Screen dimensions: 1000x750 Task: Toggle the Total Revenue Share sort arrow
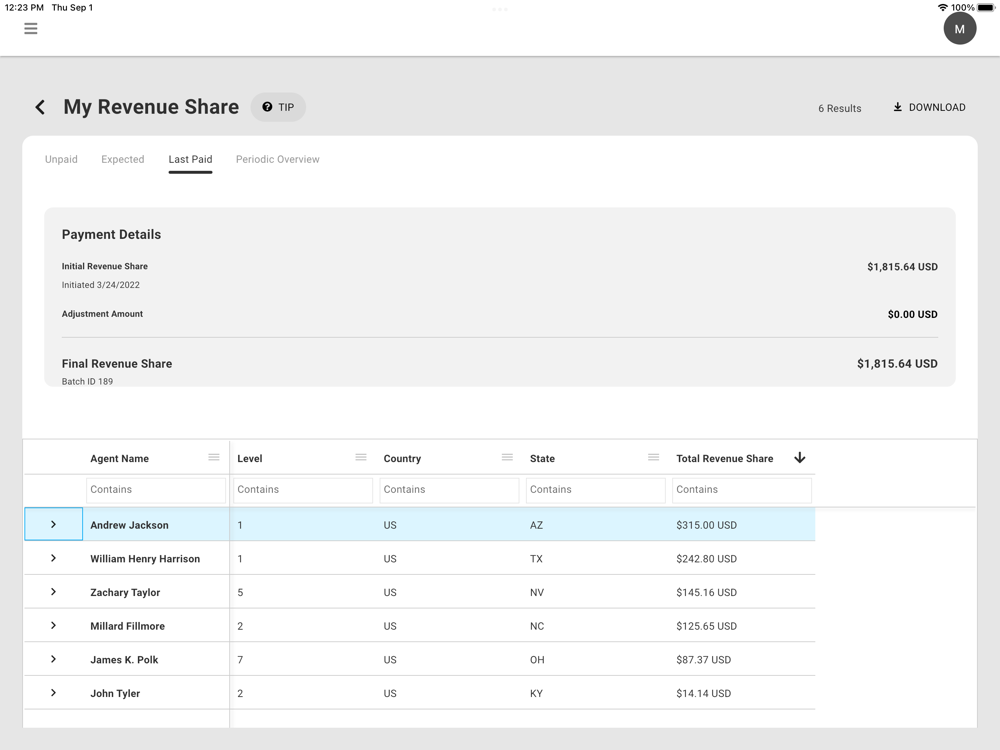point(800,458)
